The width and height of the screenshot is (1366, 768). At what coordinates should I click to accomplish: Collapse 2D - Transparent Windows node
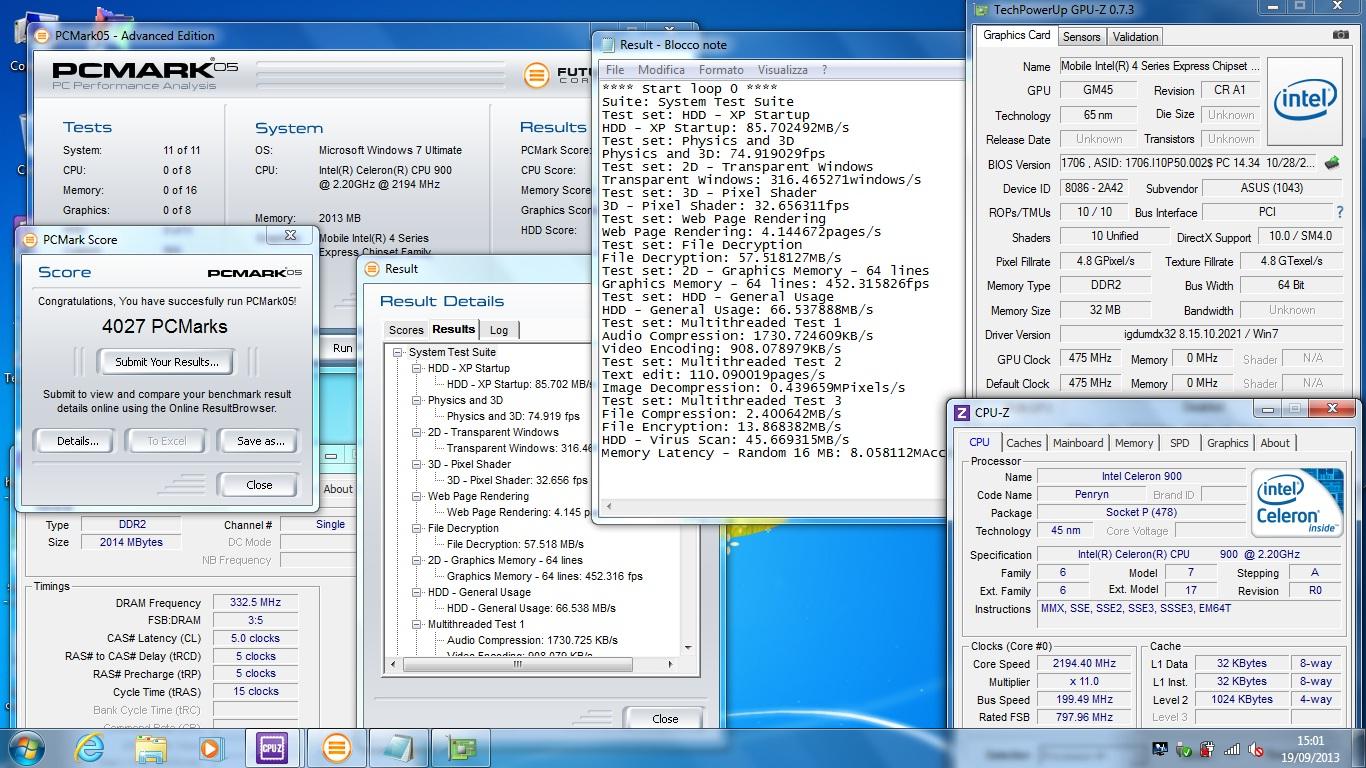(417, 432)
